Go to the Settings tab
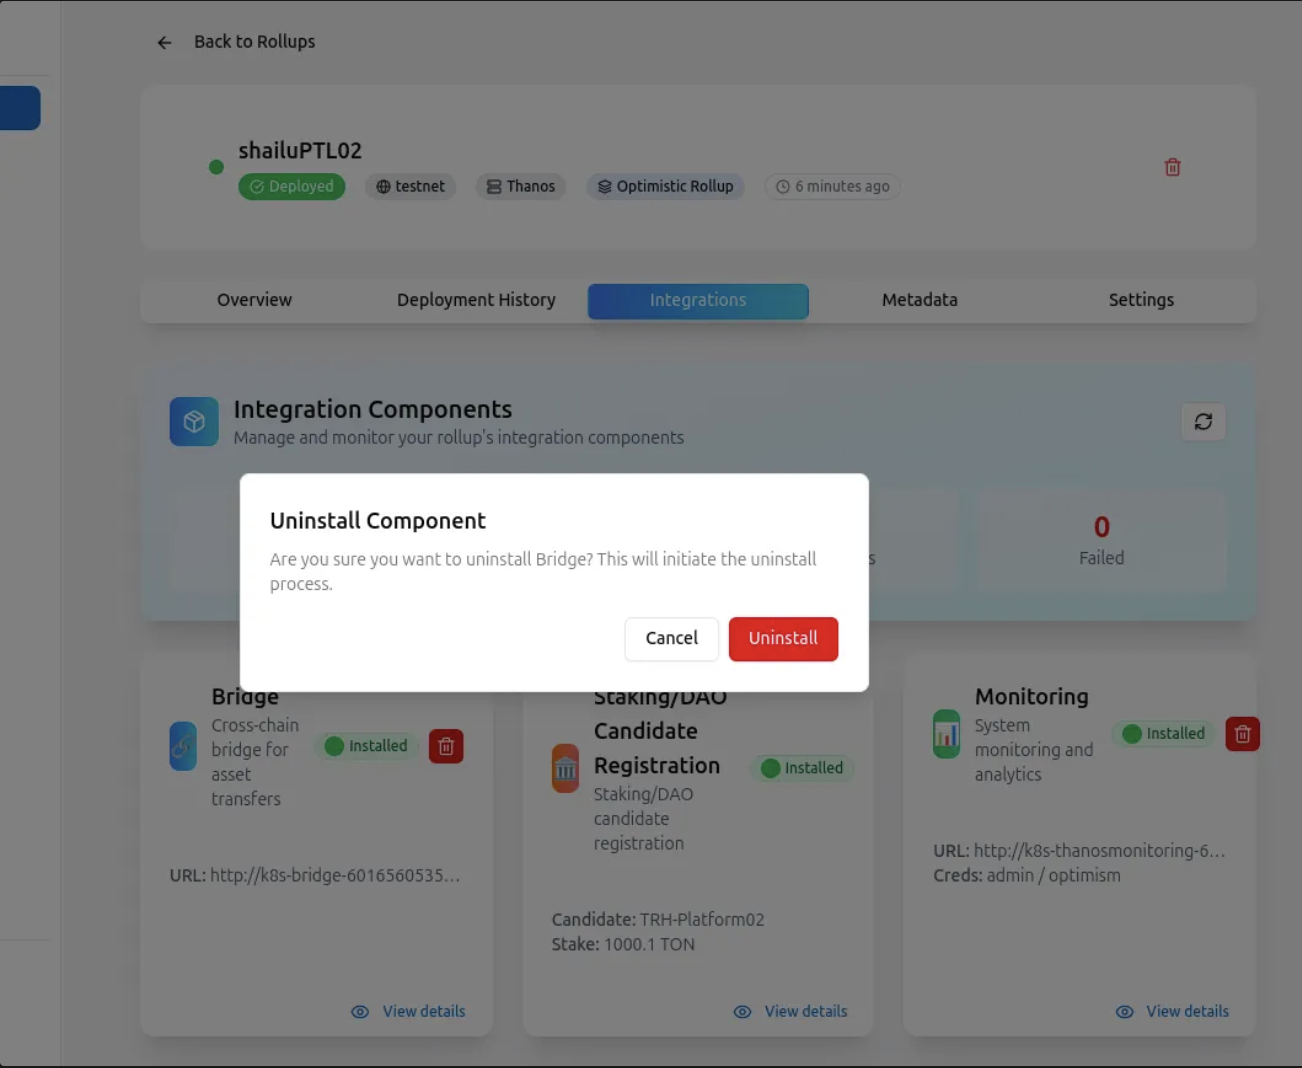 click(x=1141, y=300)
